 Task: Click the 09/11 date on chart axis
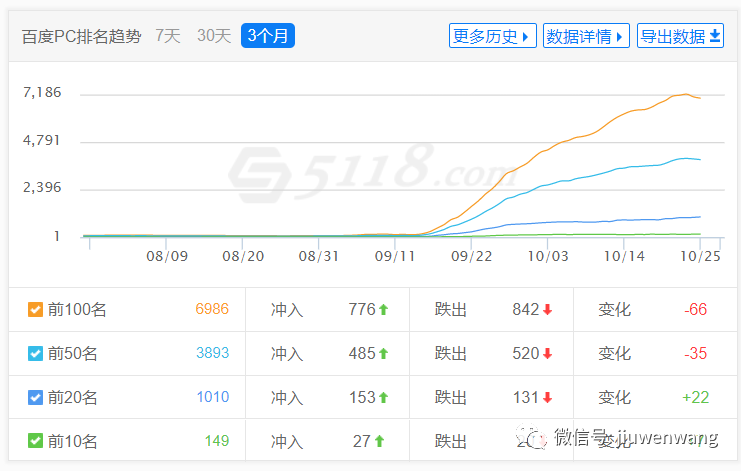pyautogui.click(x=395, y=257)
